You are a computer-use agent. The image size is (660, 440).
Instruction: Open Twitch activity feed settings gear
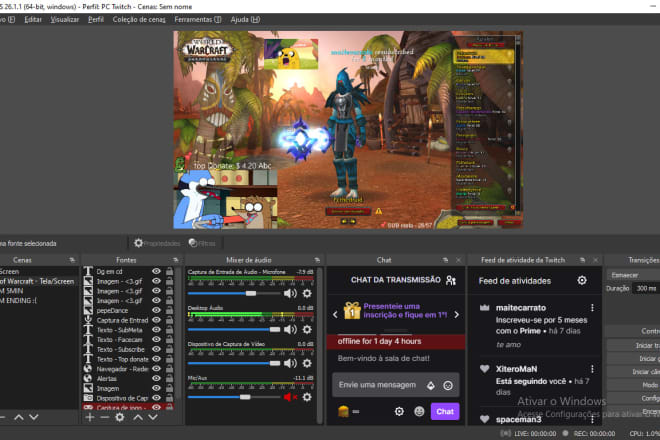pos(583,281)
